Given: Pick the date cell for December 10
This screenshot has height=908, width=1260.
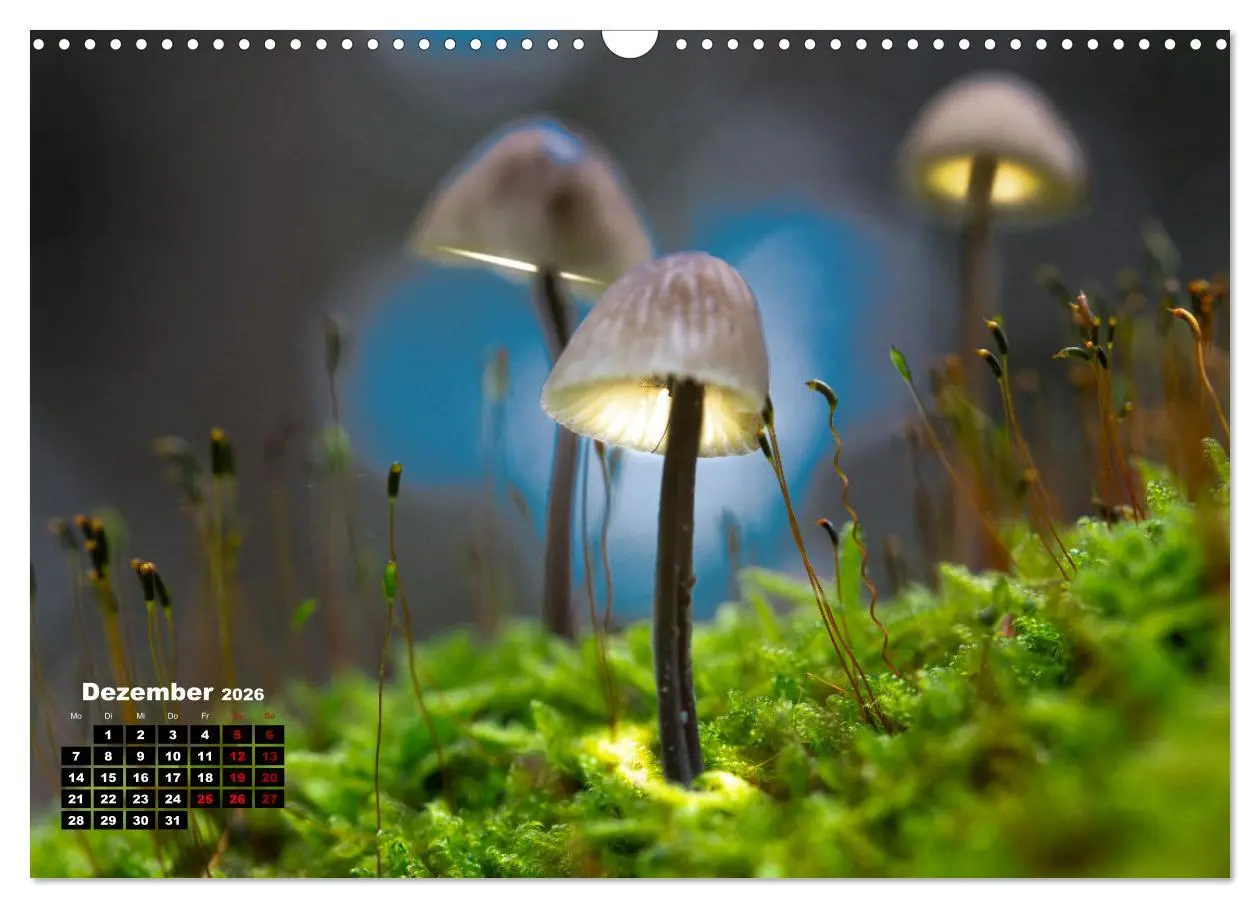Looking at the screenshot, I should point(172,756).
